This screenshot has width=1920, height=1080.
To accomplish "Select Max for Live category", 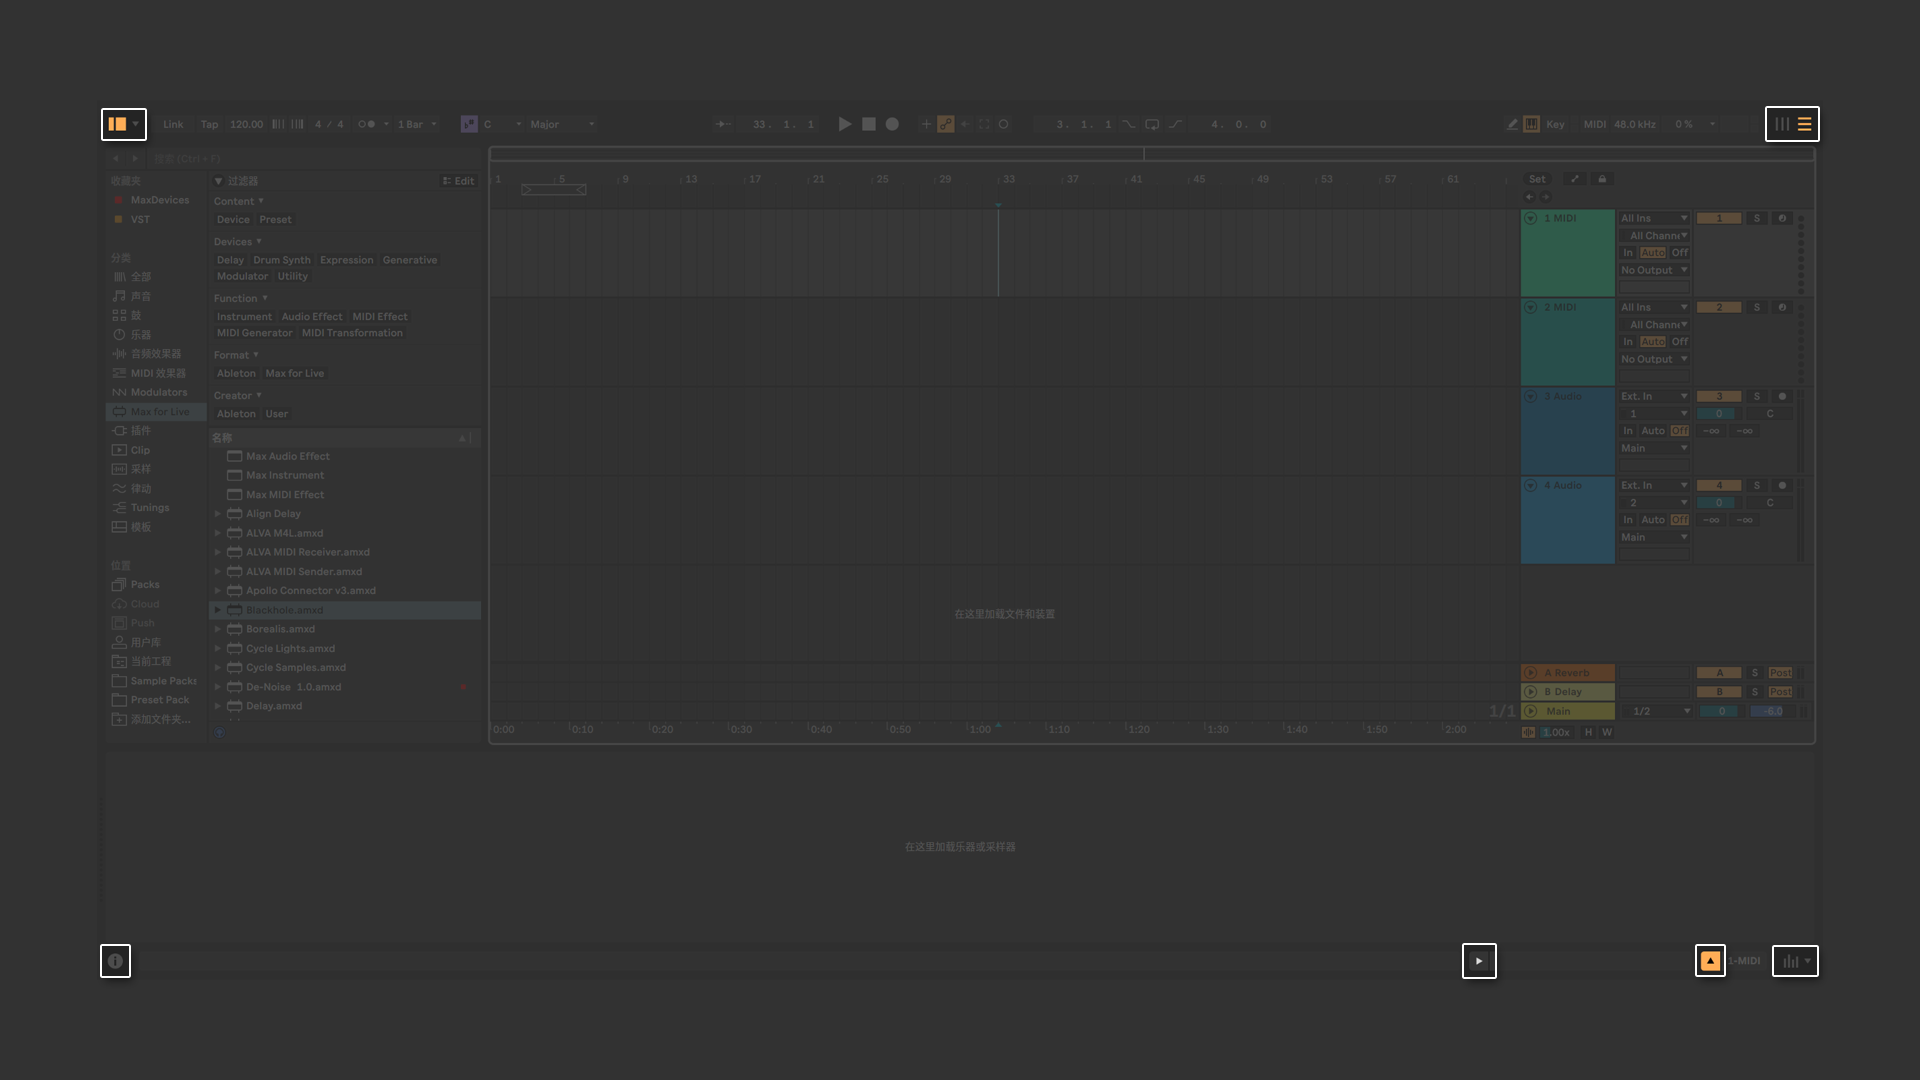I will 159,412.
